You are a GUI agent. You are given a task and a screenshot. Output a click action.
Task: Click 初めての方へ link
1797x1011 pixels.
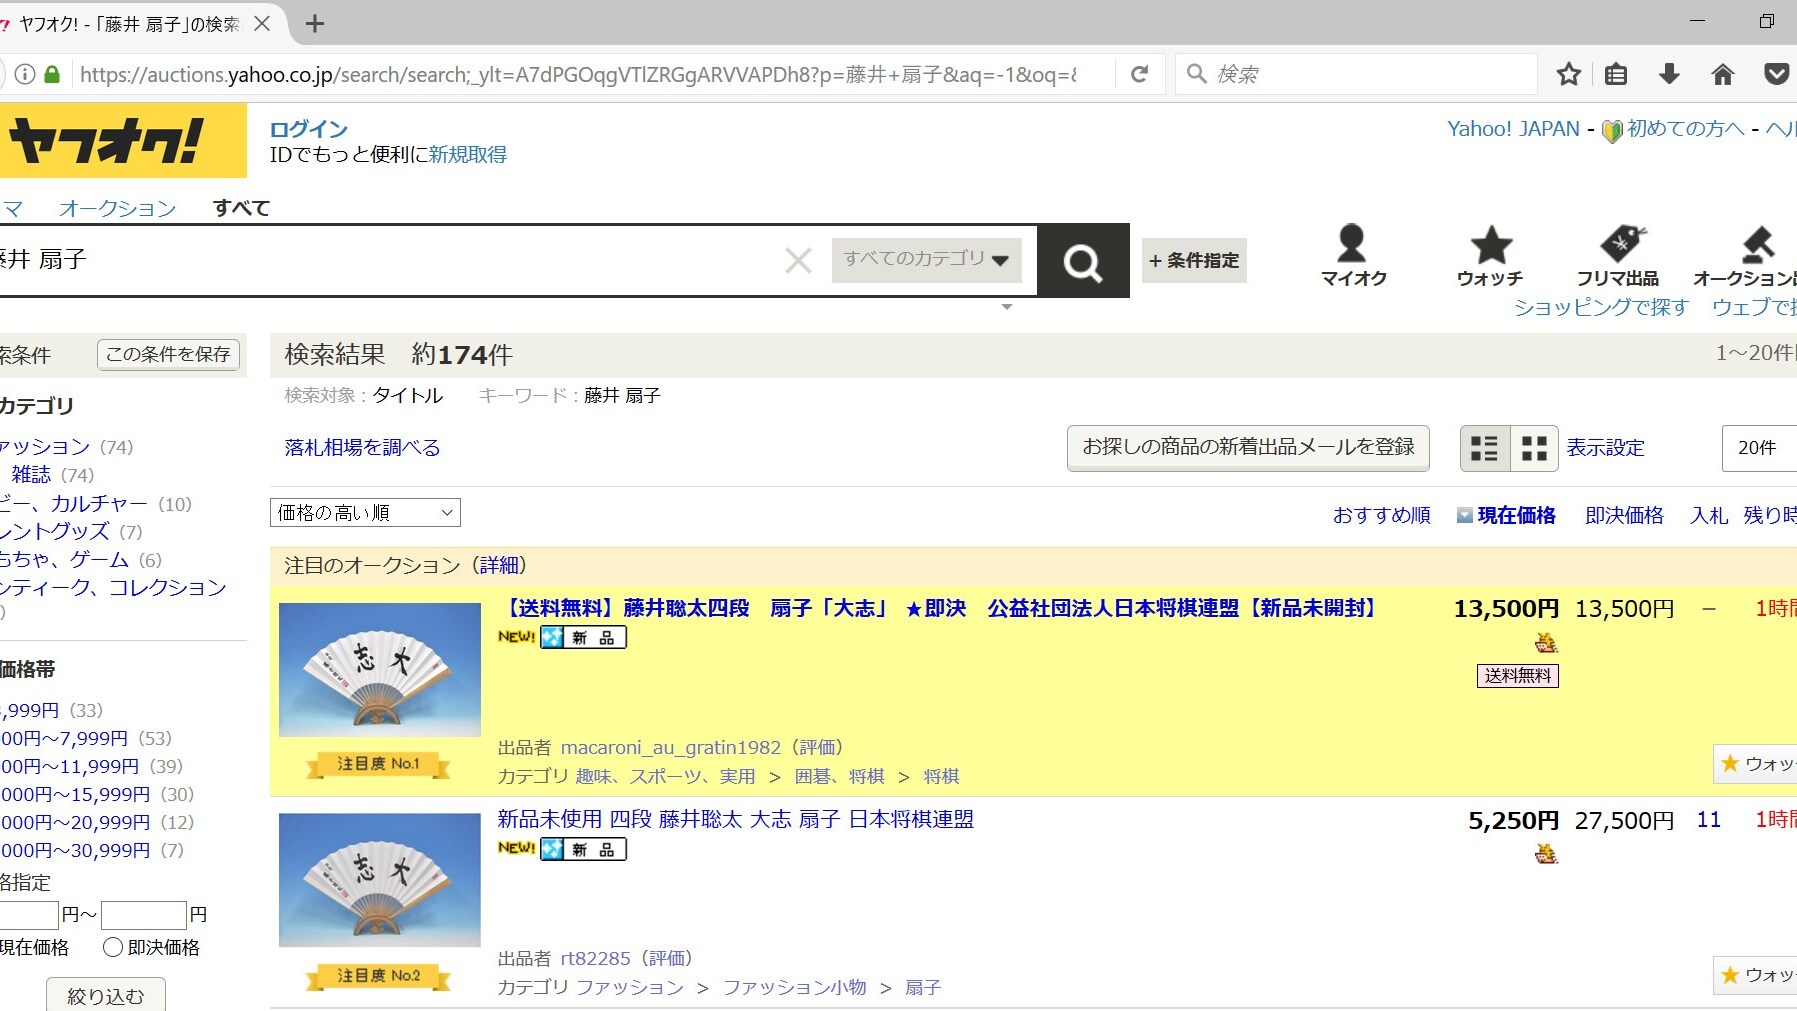click(x=1685, y=129)
